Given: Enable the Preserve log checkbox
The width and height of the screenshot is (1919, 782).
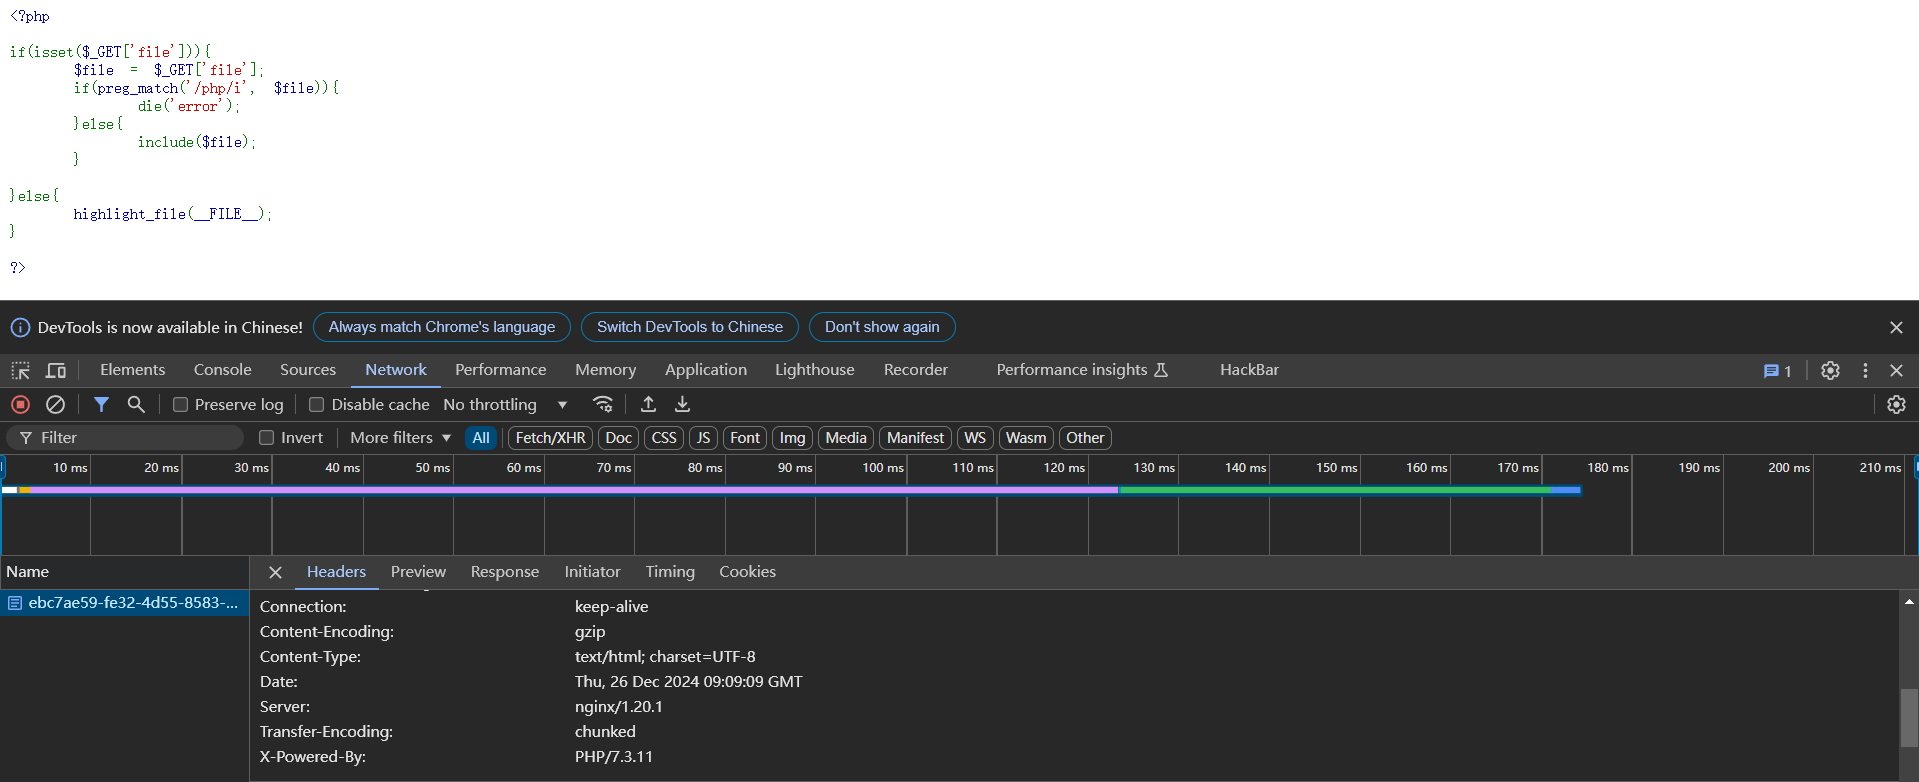Looking at the screenshot, I should (x=181, y=405).
